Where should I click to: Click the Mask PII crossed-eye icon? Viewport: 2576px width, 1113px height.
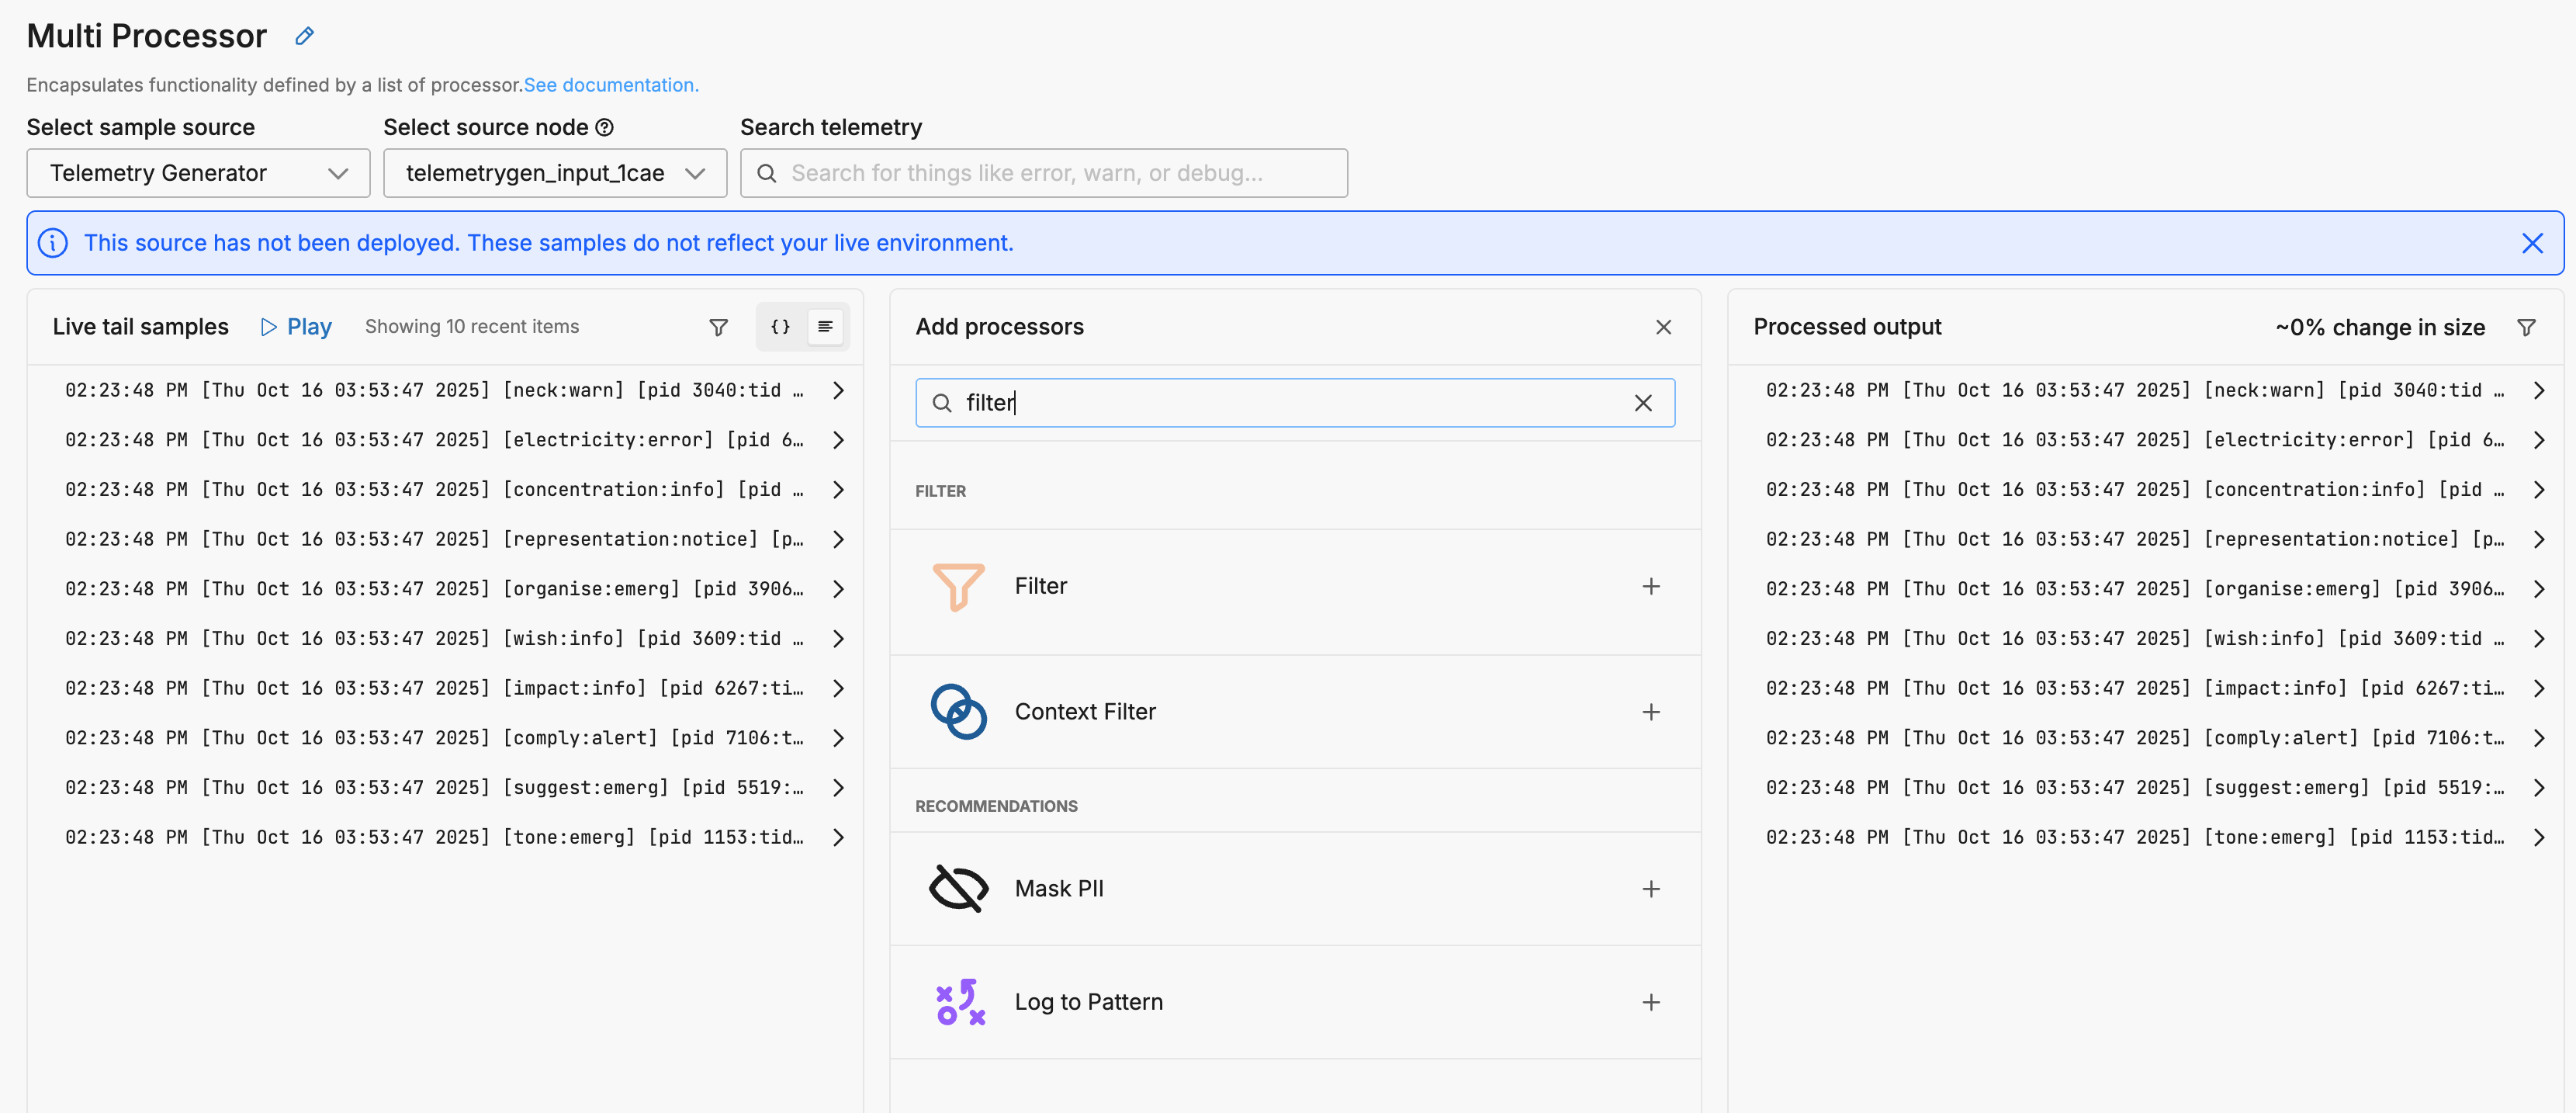point(957,888)
